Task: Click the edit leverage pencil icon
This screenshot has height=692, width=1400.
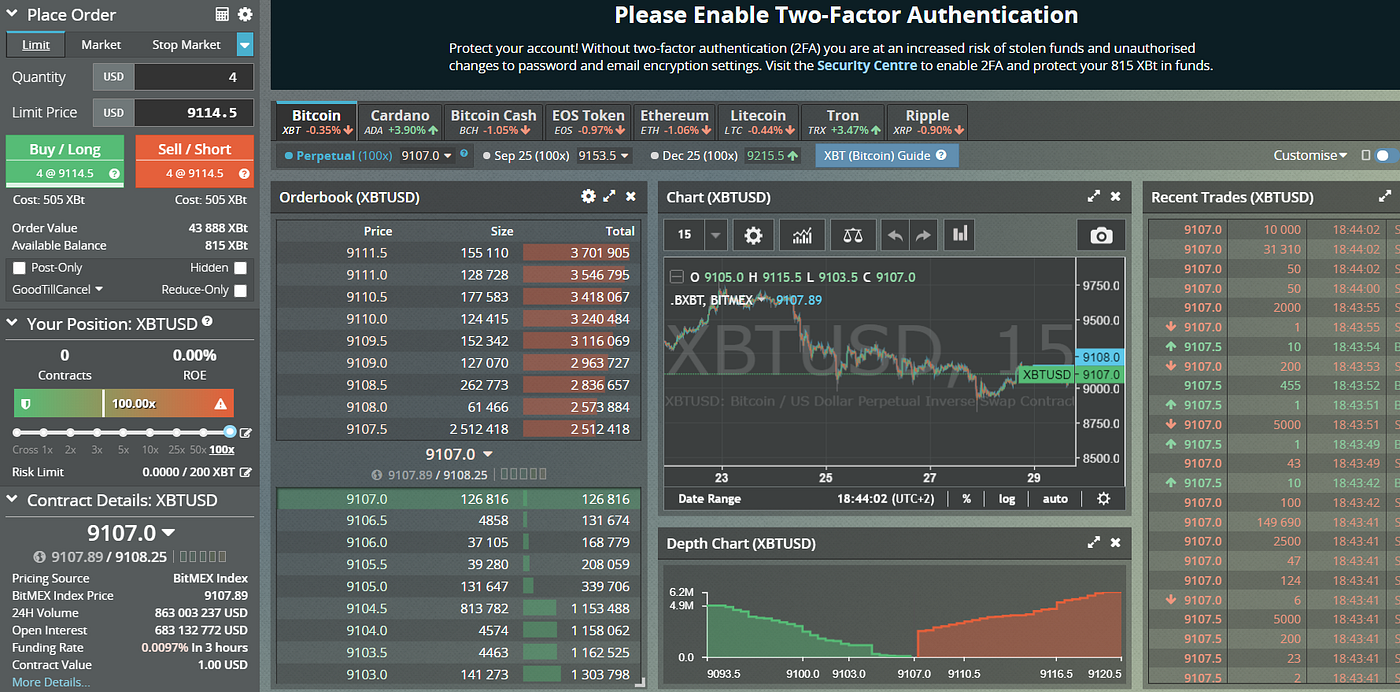Action: (246, 433)
